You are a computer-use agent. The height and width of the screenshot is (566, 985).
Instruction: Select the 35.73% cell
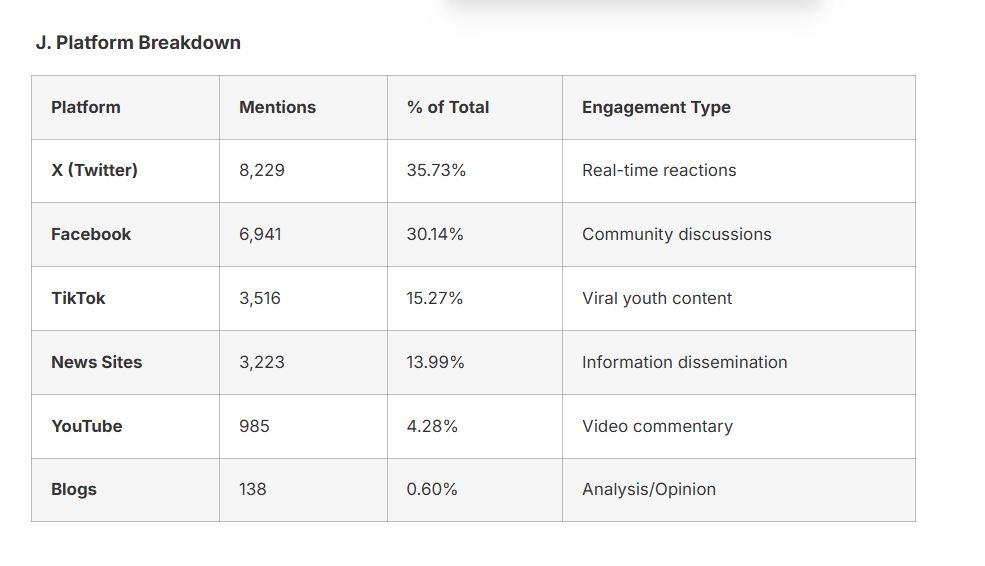[x=436, y=170]
